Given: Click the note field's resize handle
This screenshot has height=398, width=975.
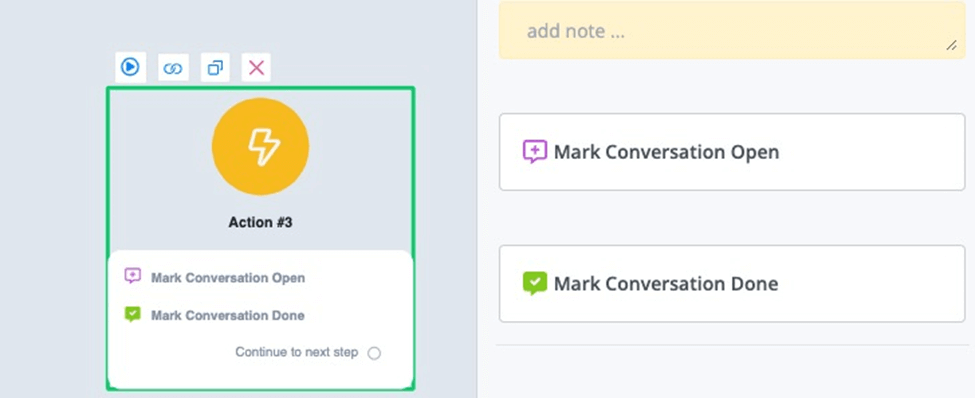Looking at the screenshot, I should (x=951, y=46).
